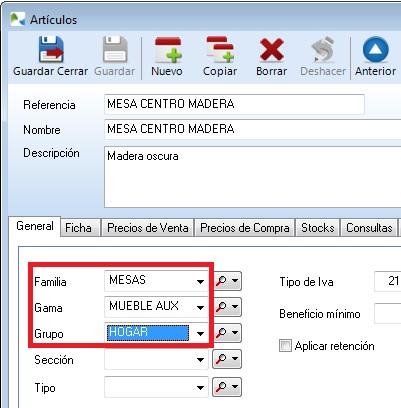Screen dimensions: 401x408
Task: Click the magnifier search icon beside Grupo
Action: tap(221, 332)
